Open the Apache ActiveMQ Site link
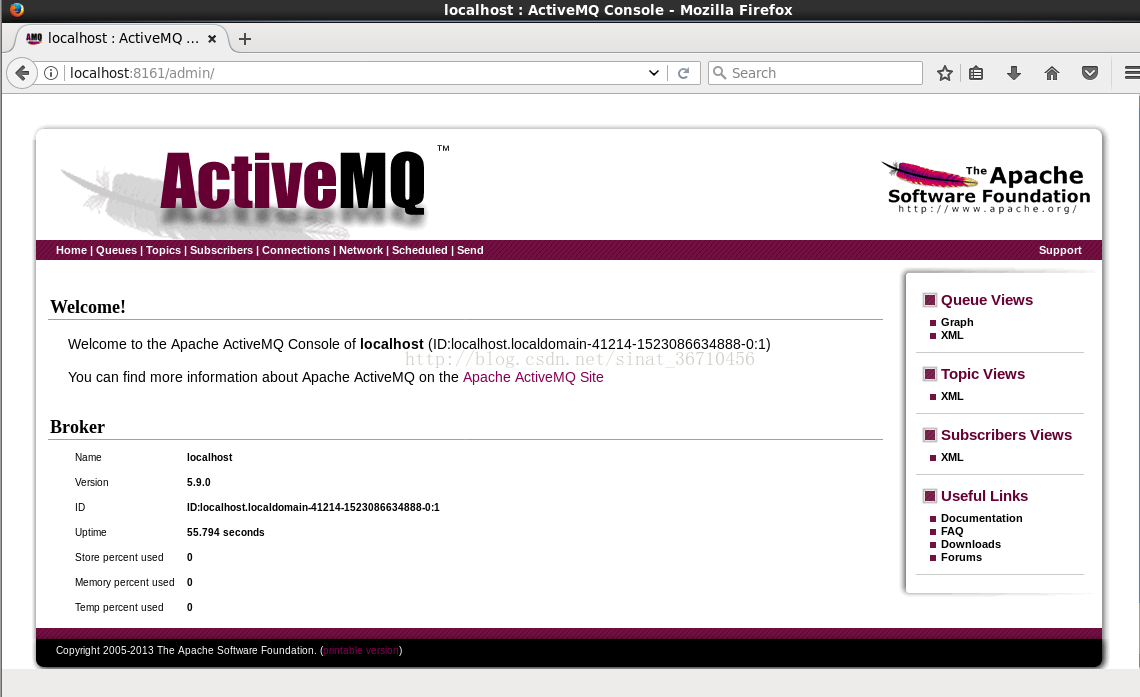 click(x=533, y=377)
